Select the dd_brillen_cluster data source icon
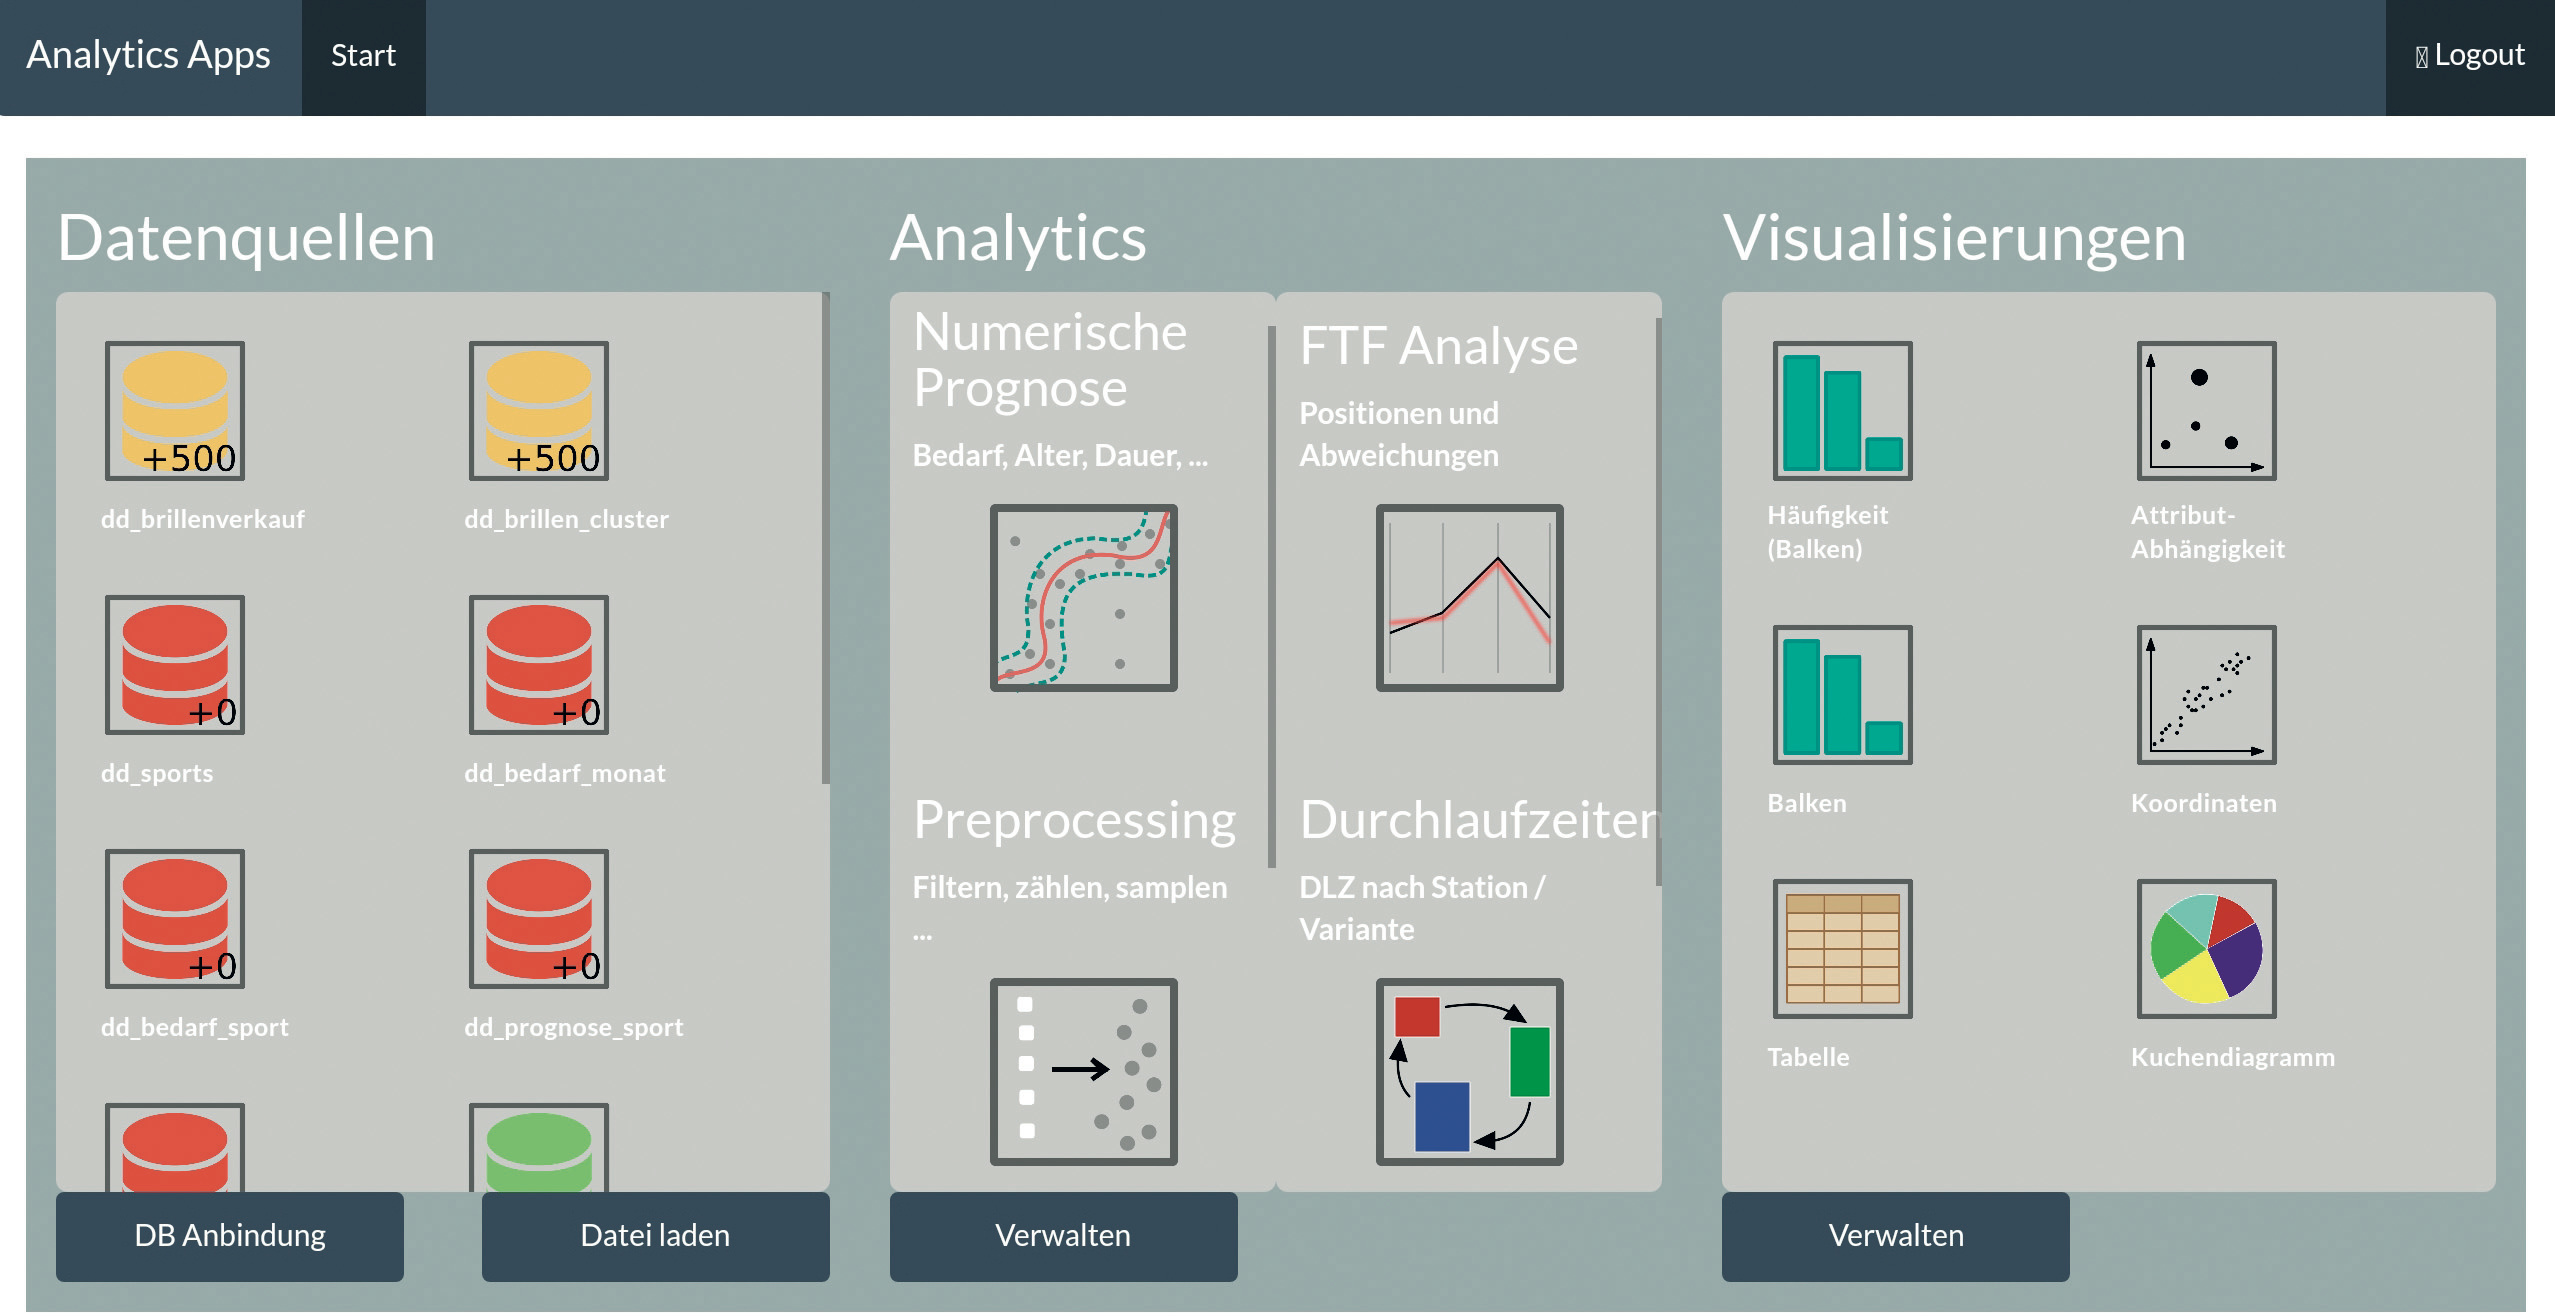The image size is (2555, 1316). click(539, 411)
